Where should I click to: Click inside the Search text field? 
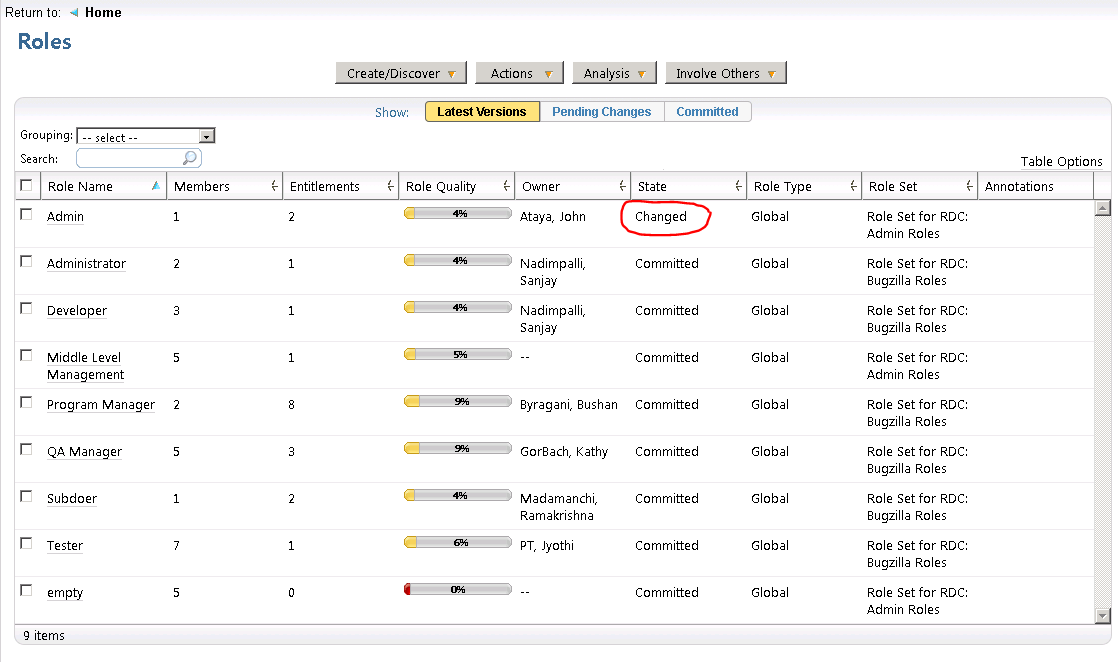[x=129, y=158]
